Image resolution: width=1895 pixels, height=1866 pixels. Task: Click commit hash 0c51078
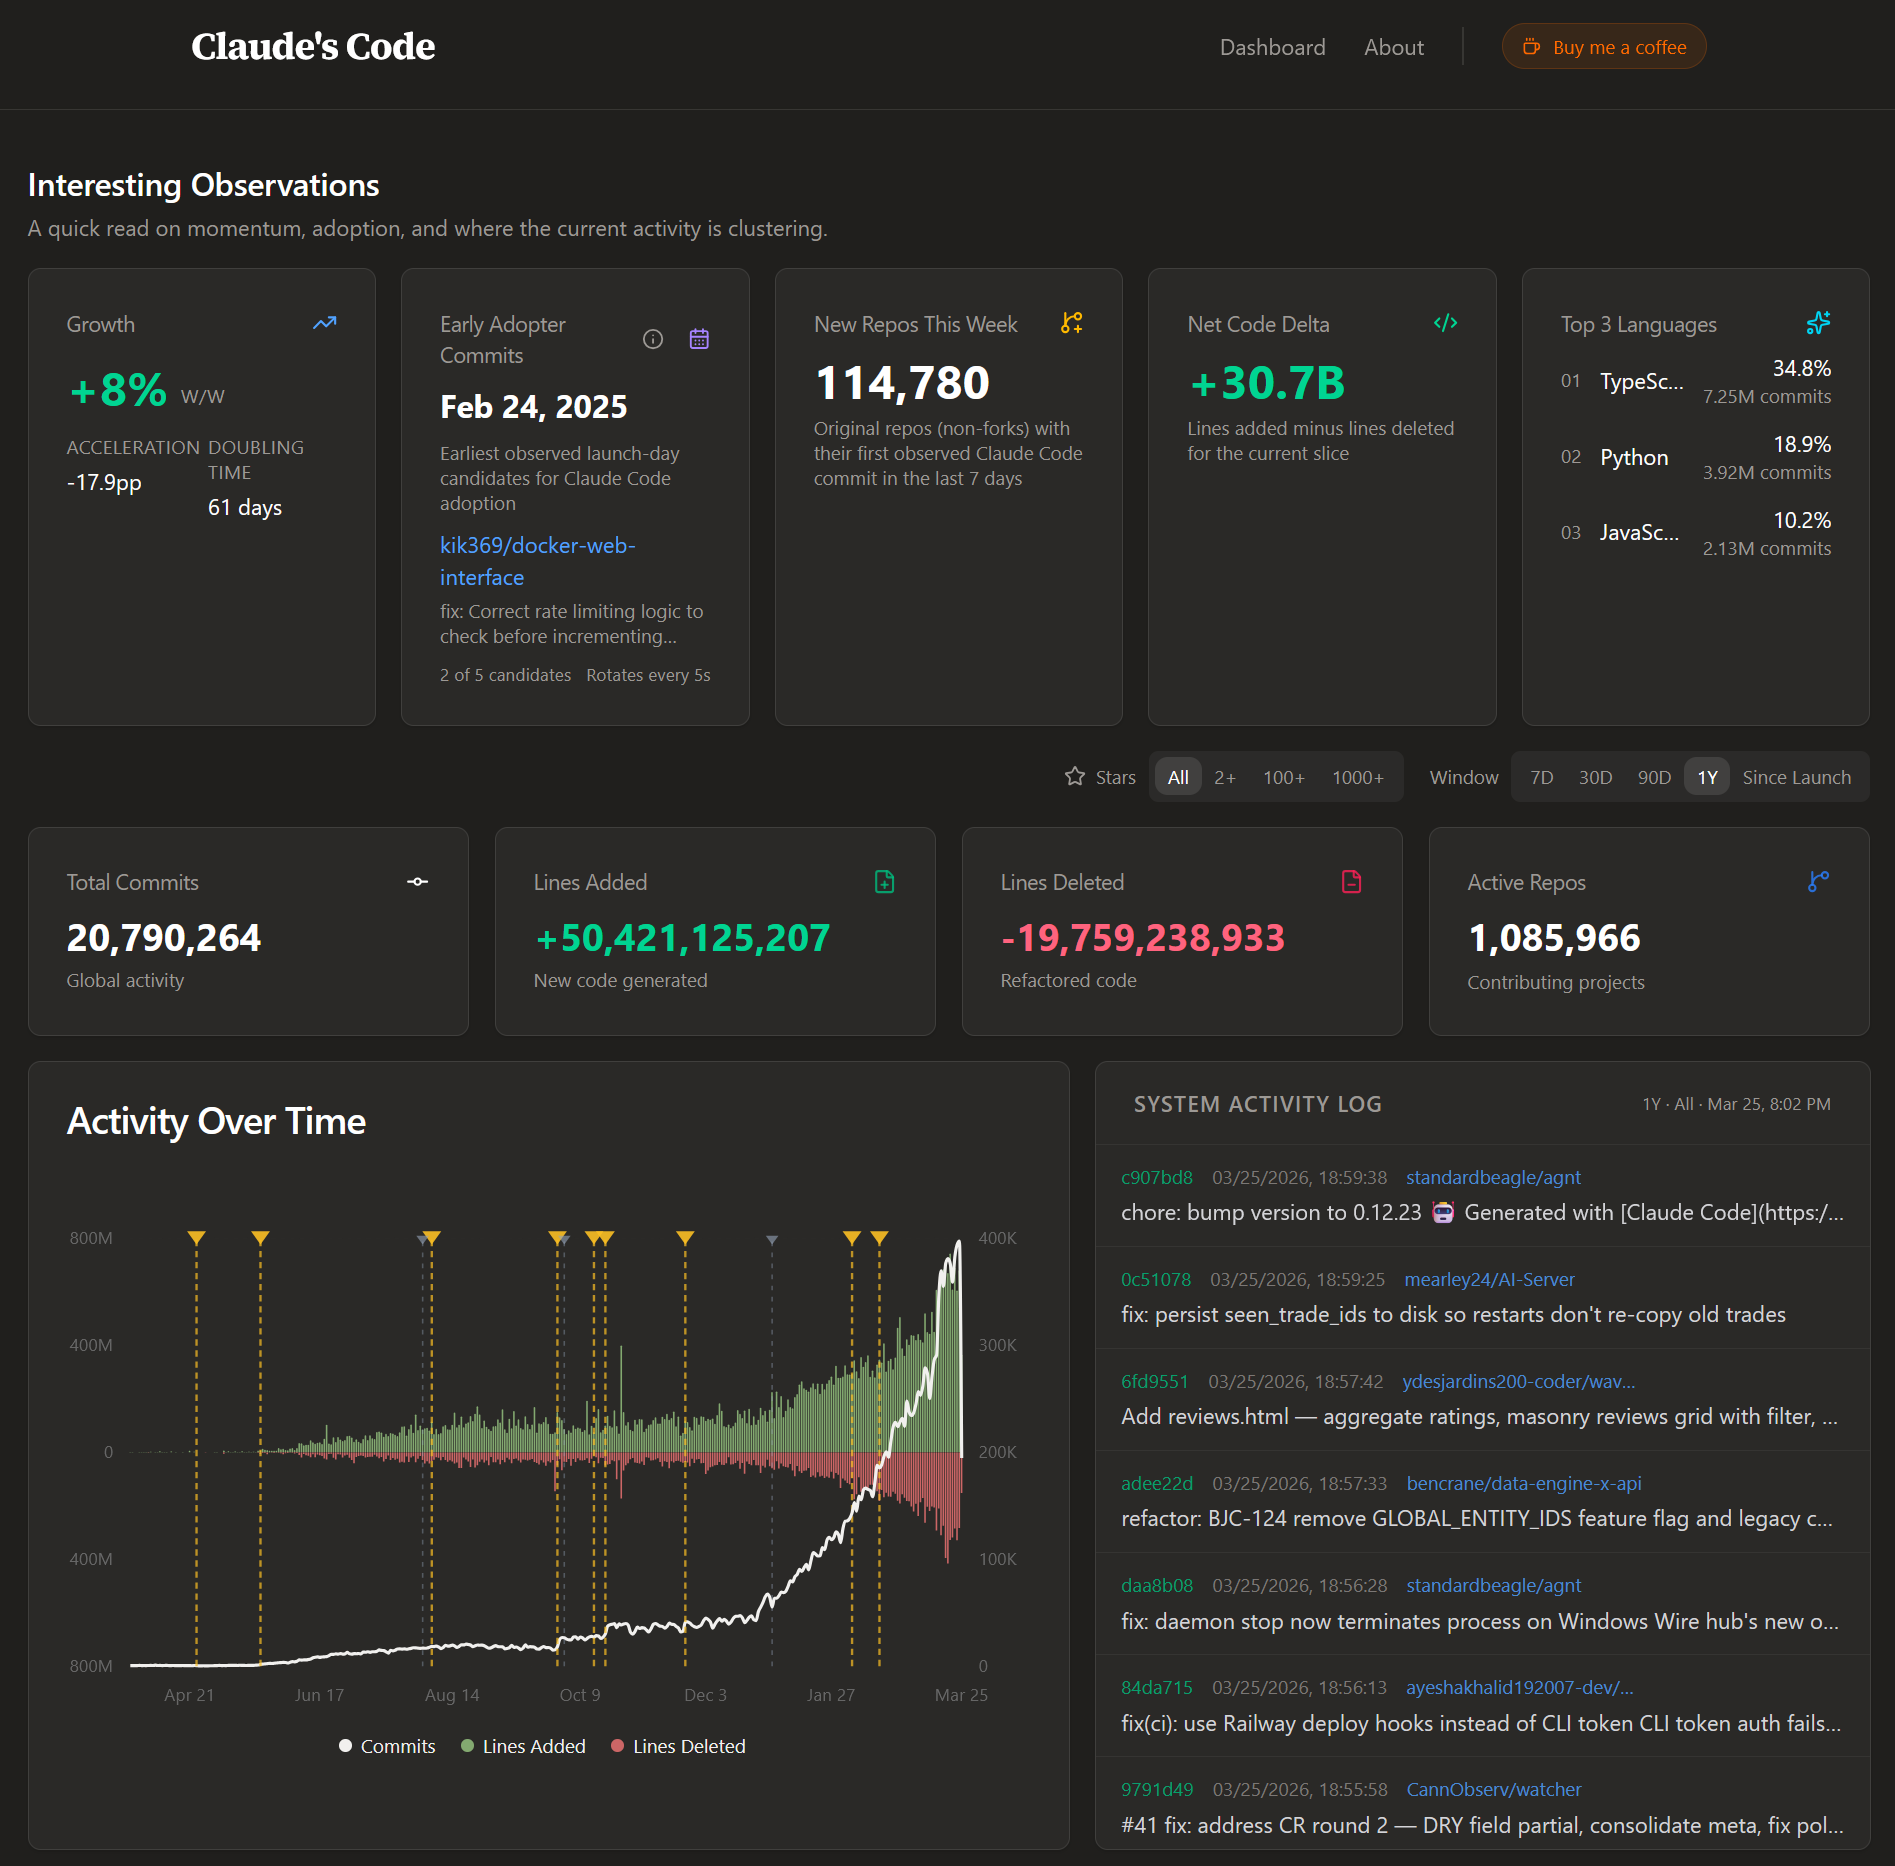pyautogui.click(x=1156, y=1279)
